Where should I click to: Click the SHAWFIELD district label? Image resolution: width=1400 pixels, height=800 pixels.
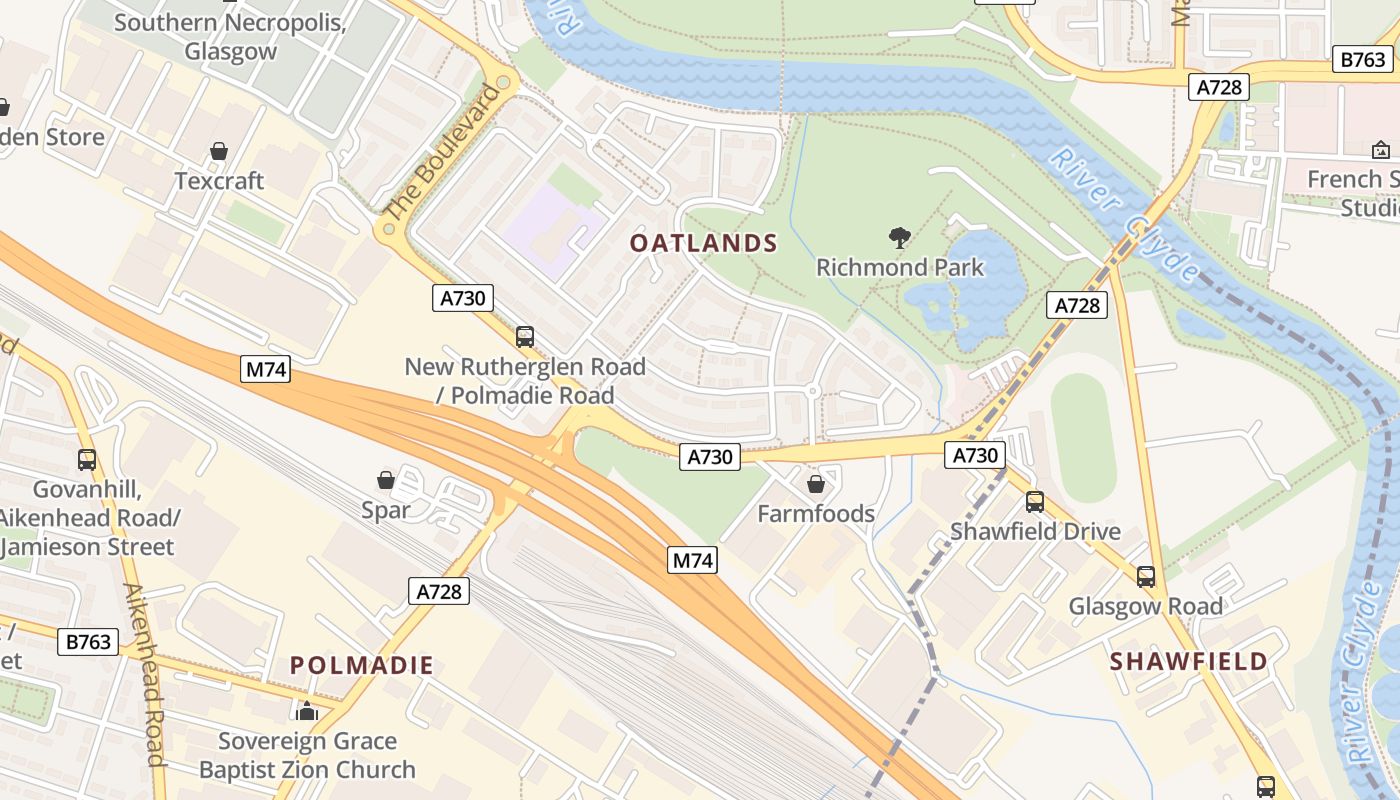click(1189, 661)
